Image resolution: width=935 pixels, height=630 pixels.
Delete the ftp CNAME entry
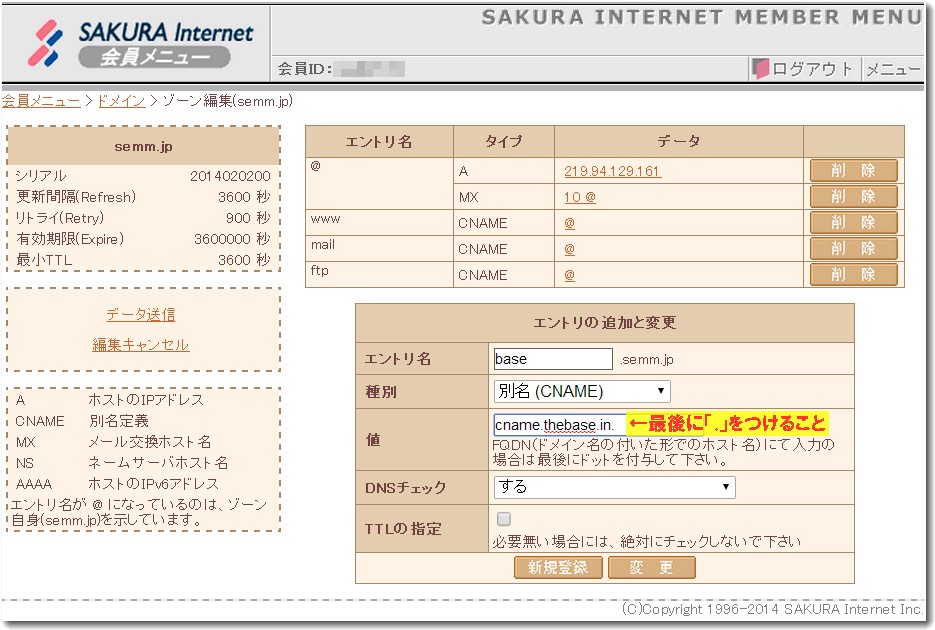pos(853,274)
